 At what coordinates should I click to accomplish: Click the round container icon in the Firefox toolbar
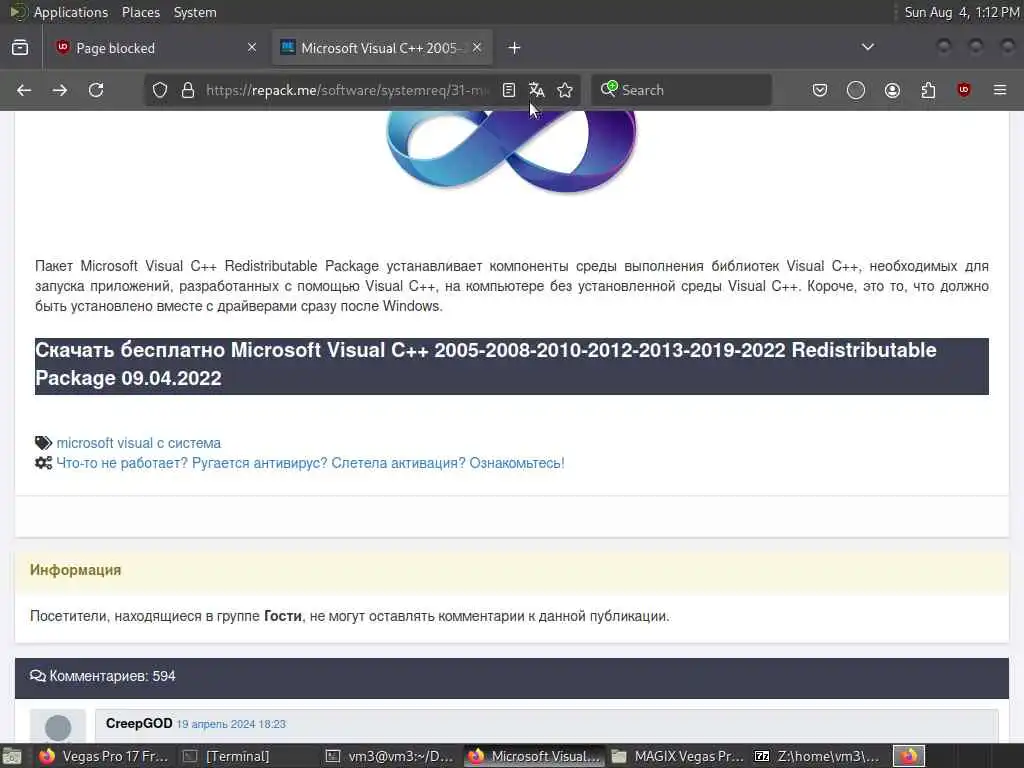pos(856,90)
